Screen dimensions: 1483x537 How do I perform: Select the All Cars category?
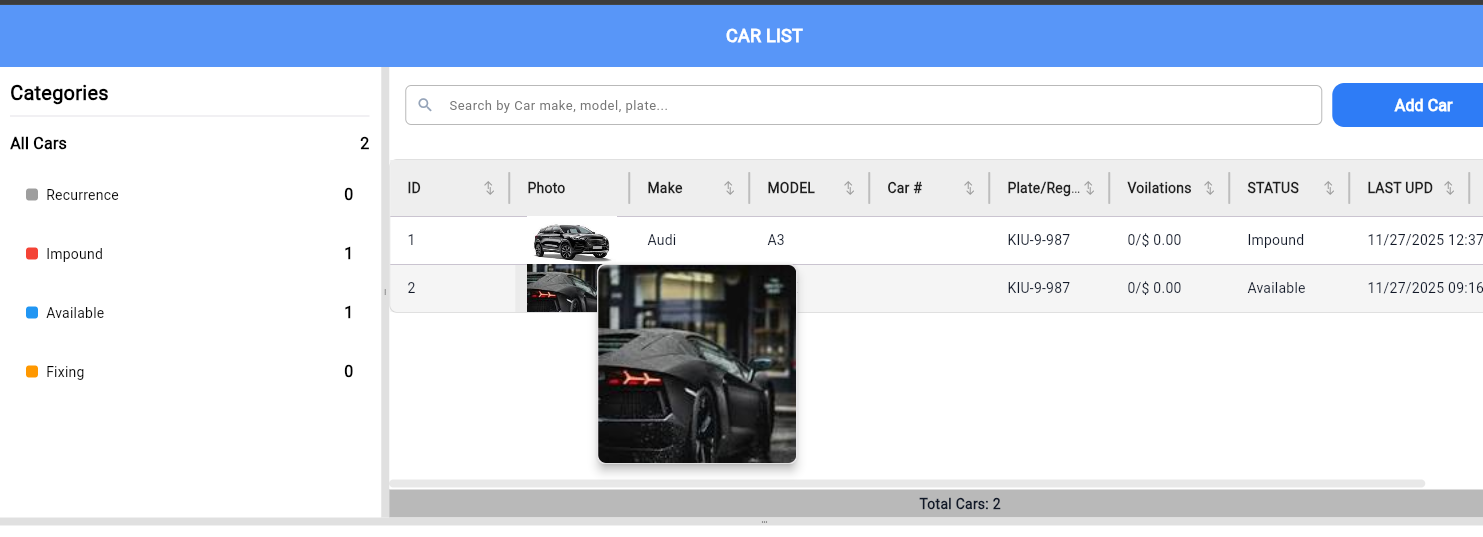[x=39, y=144]
